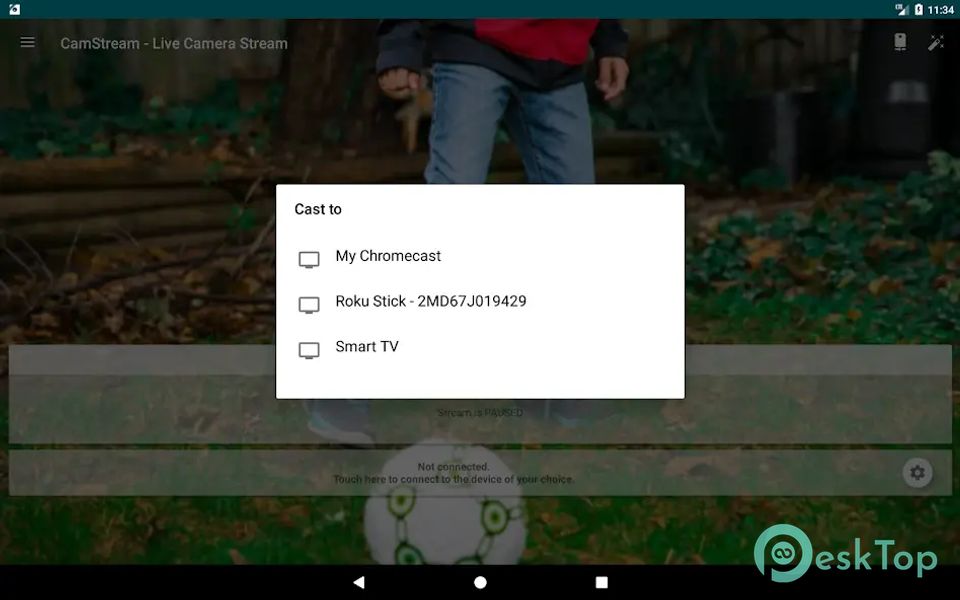Select My Chromecast from cast list

click(480, 257)
